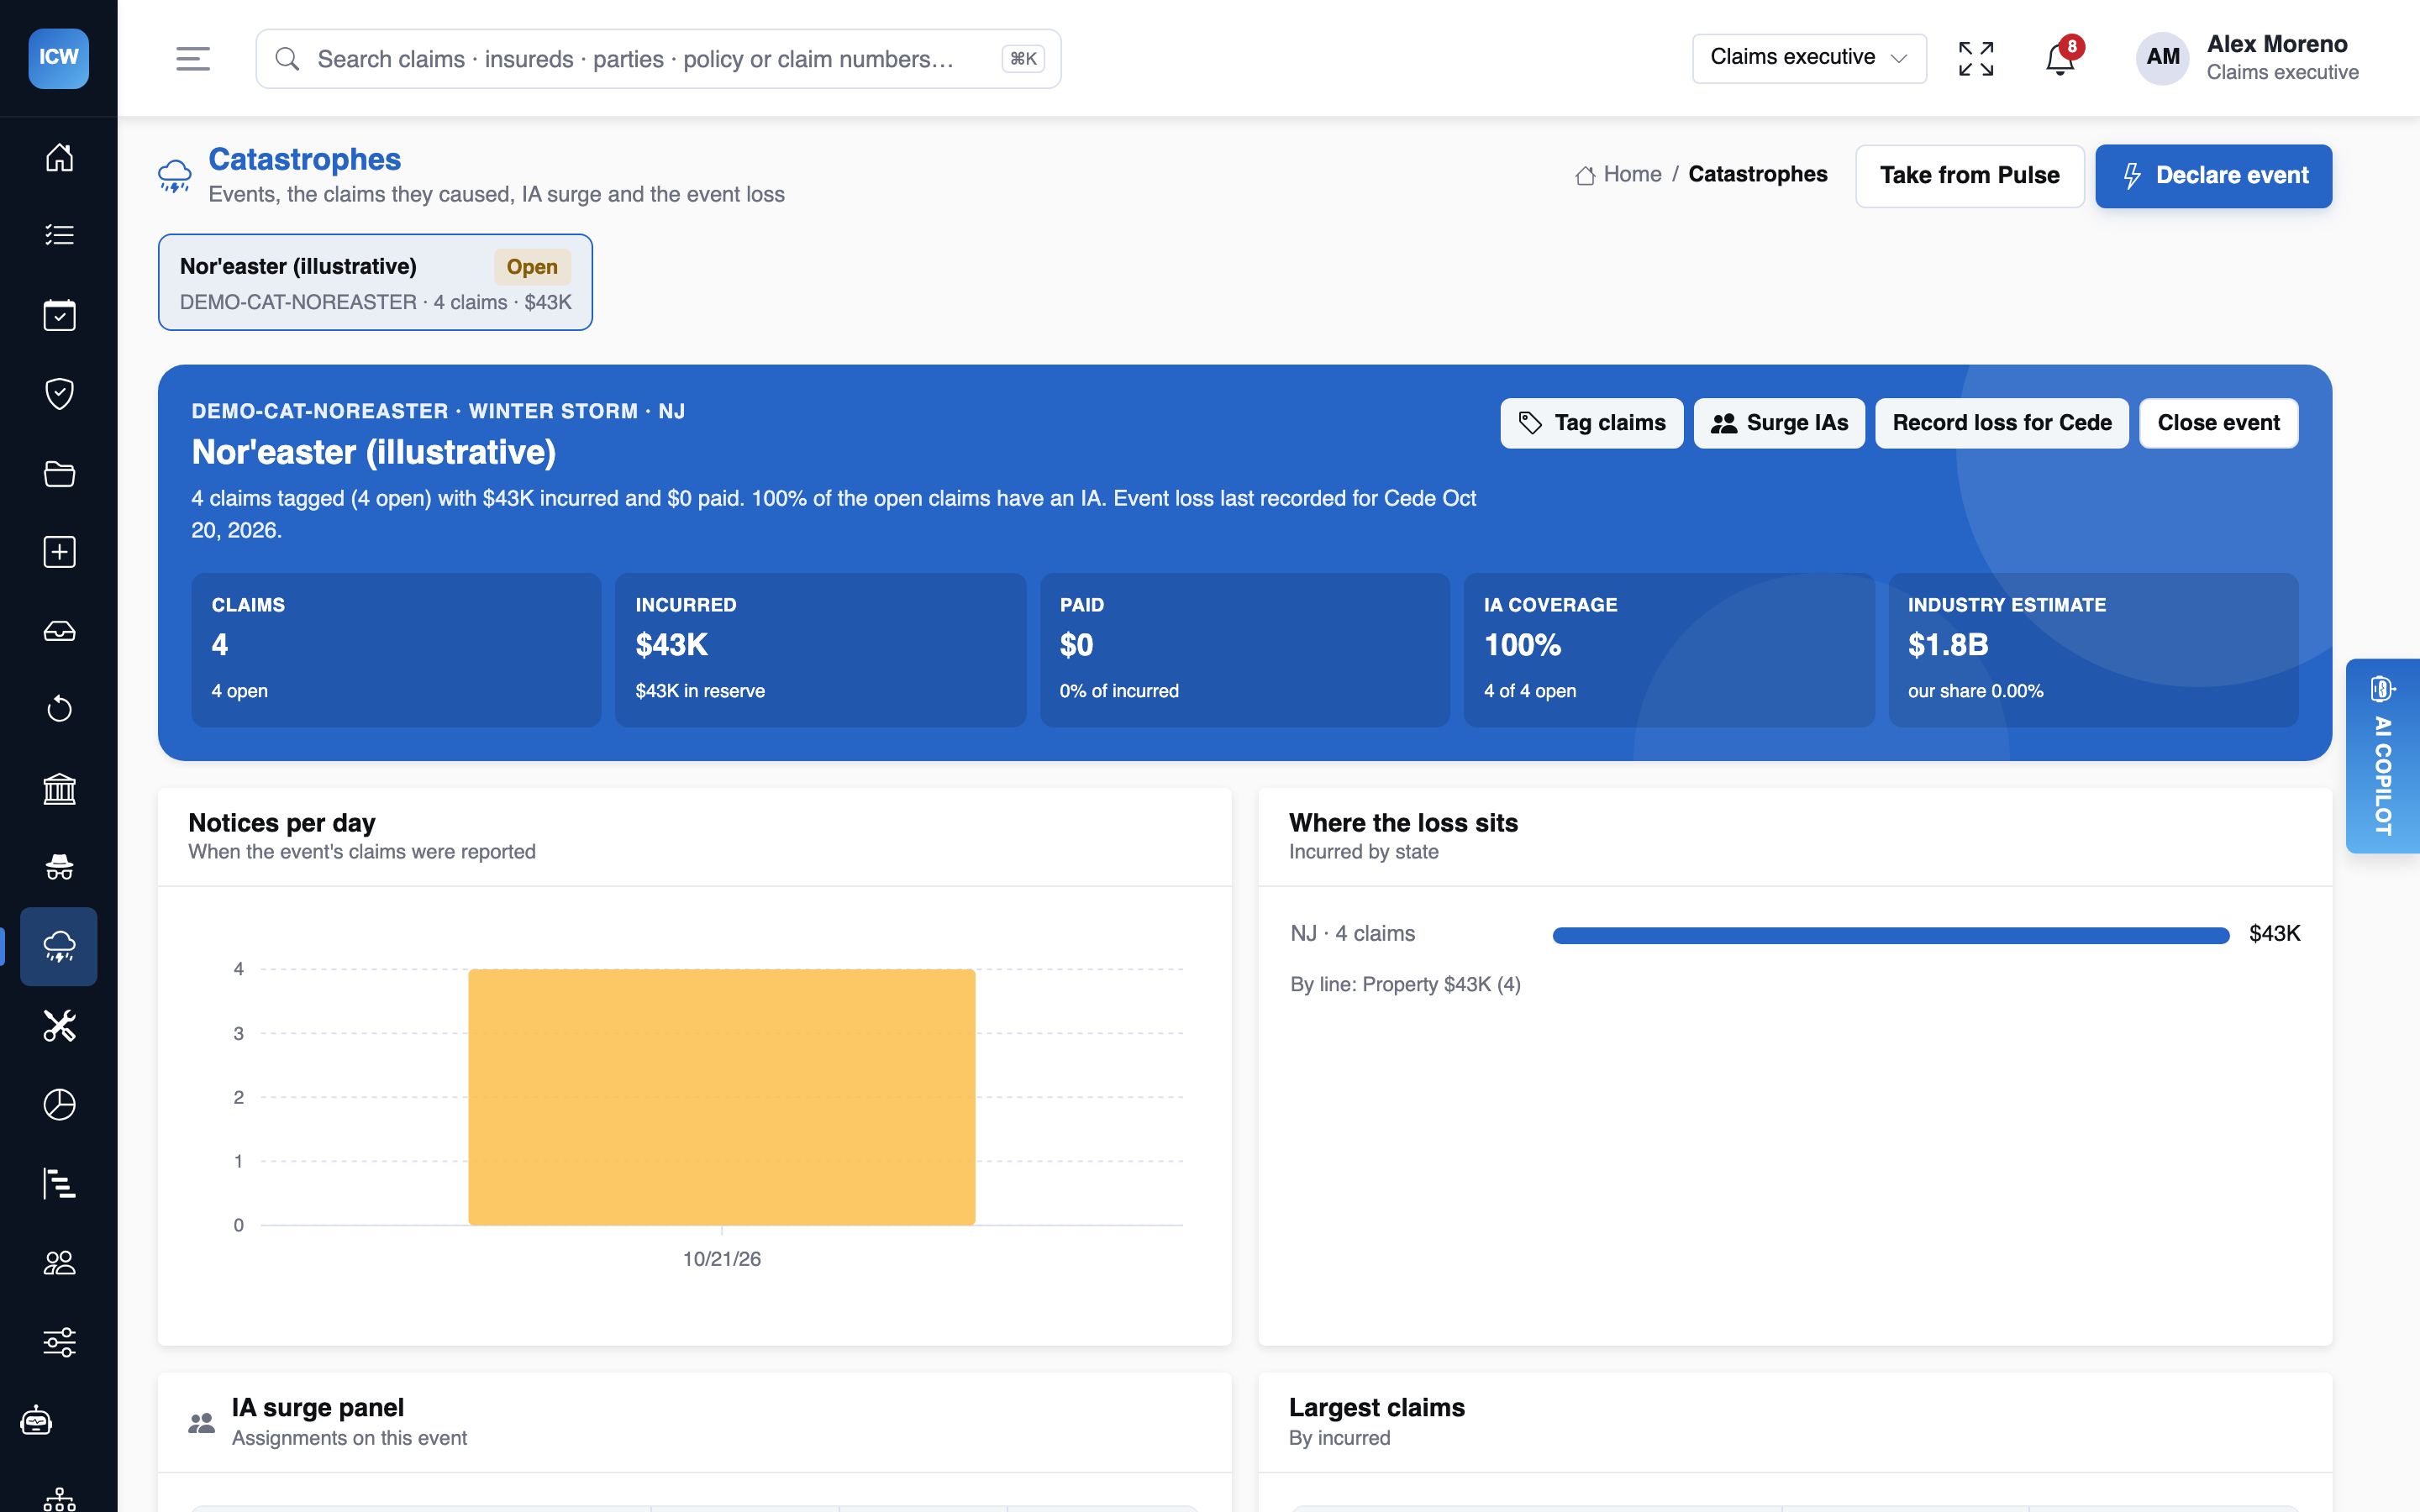
Task: Click the NJ incurred progress bar
Action: (1891, 935)
